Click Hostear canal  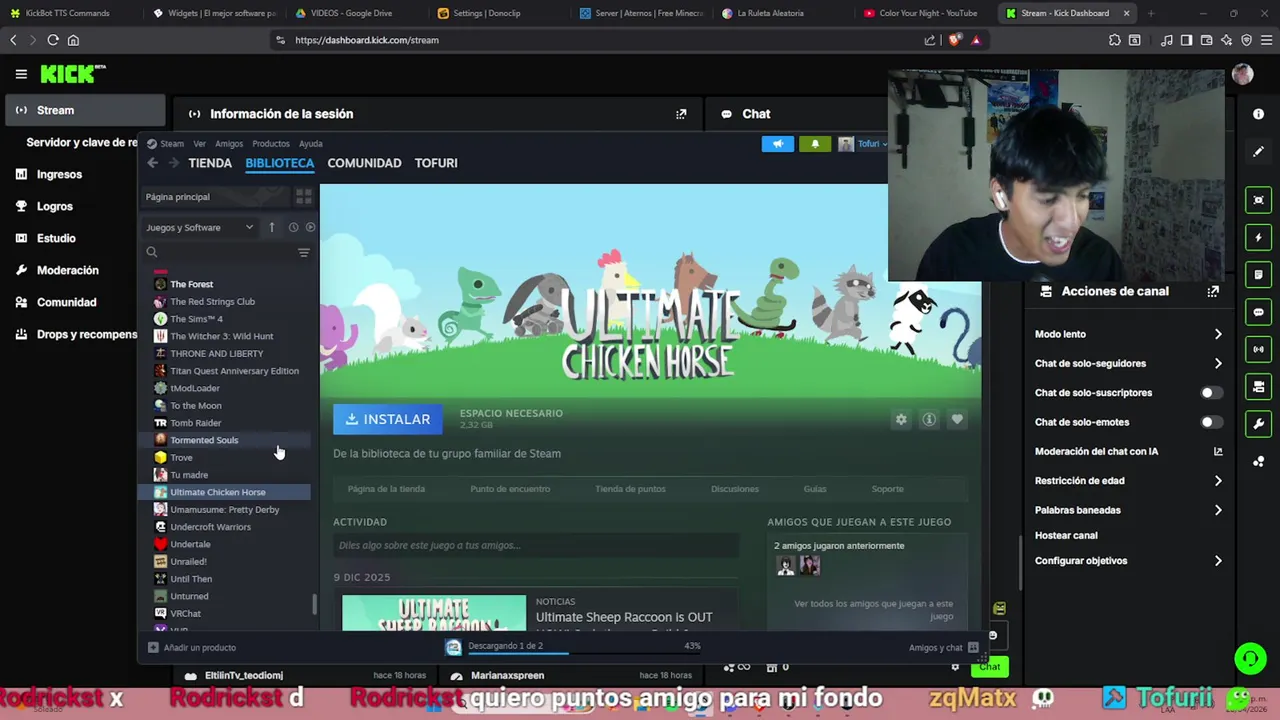pos(1066,536)
